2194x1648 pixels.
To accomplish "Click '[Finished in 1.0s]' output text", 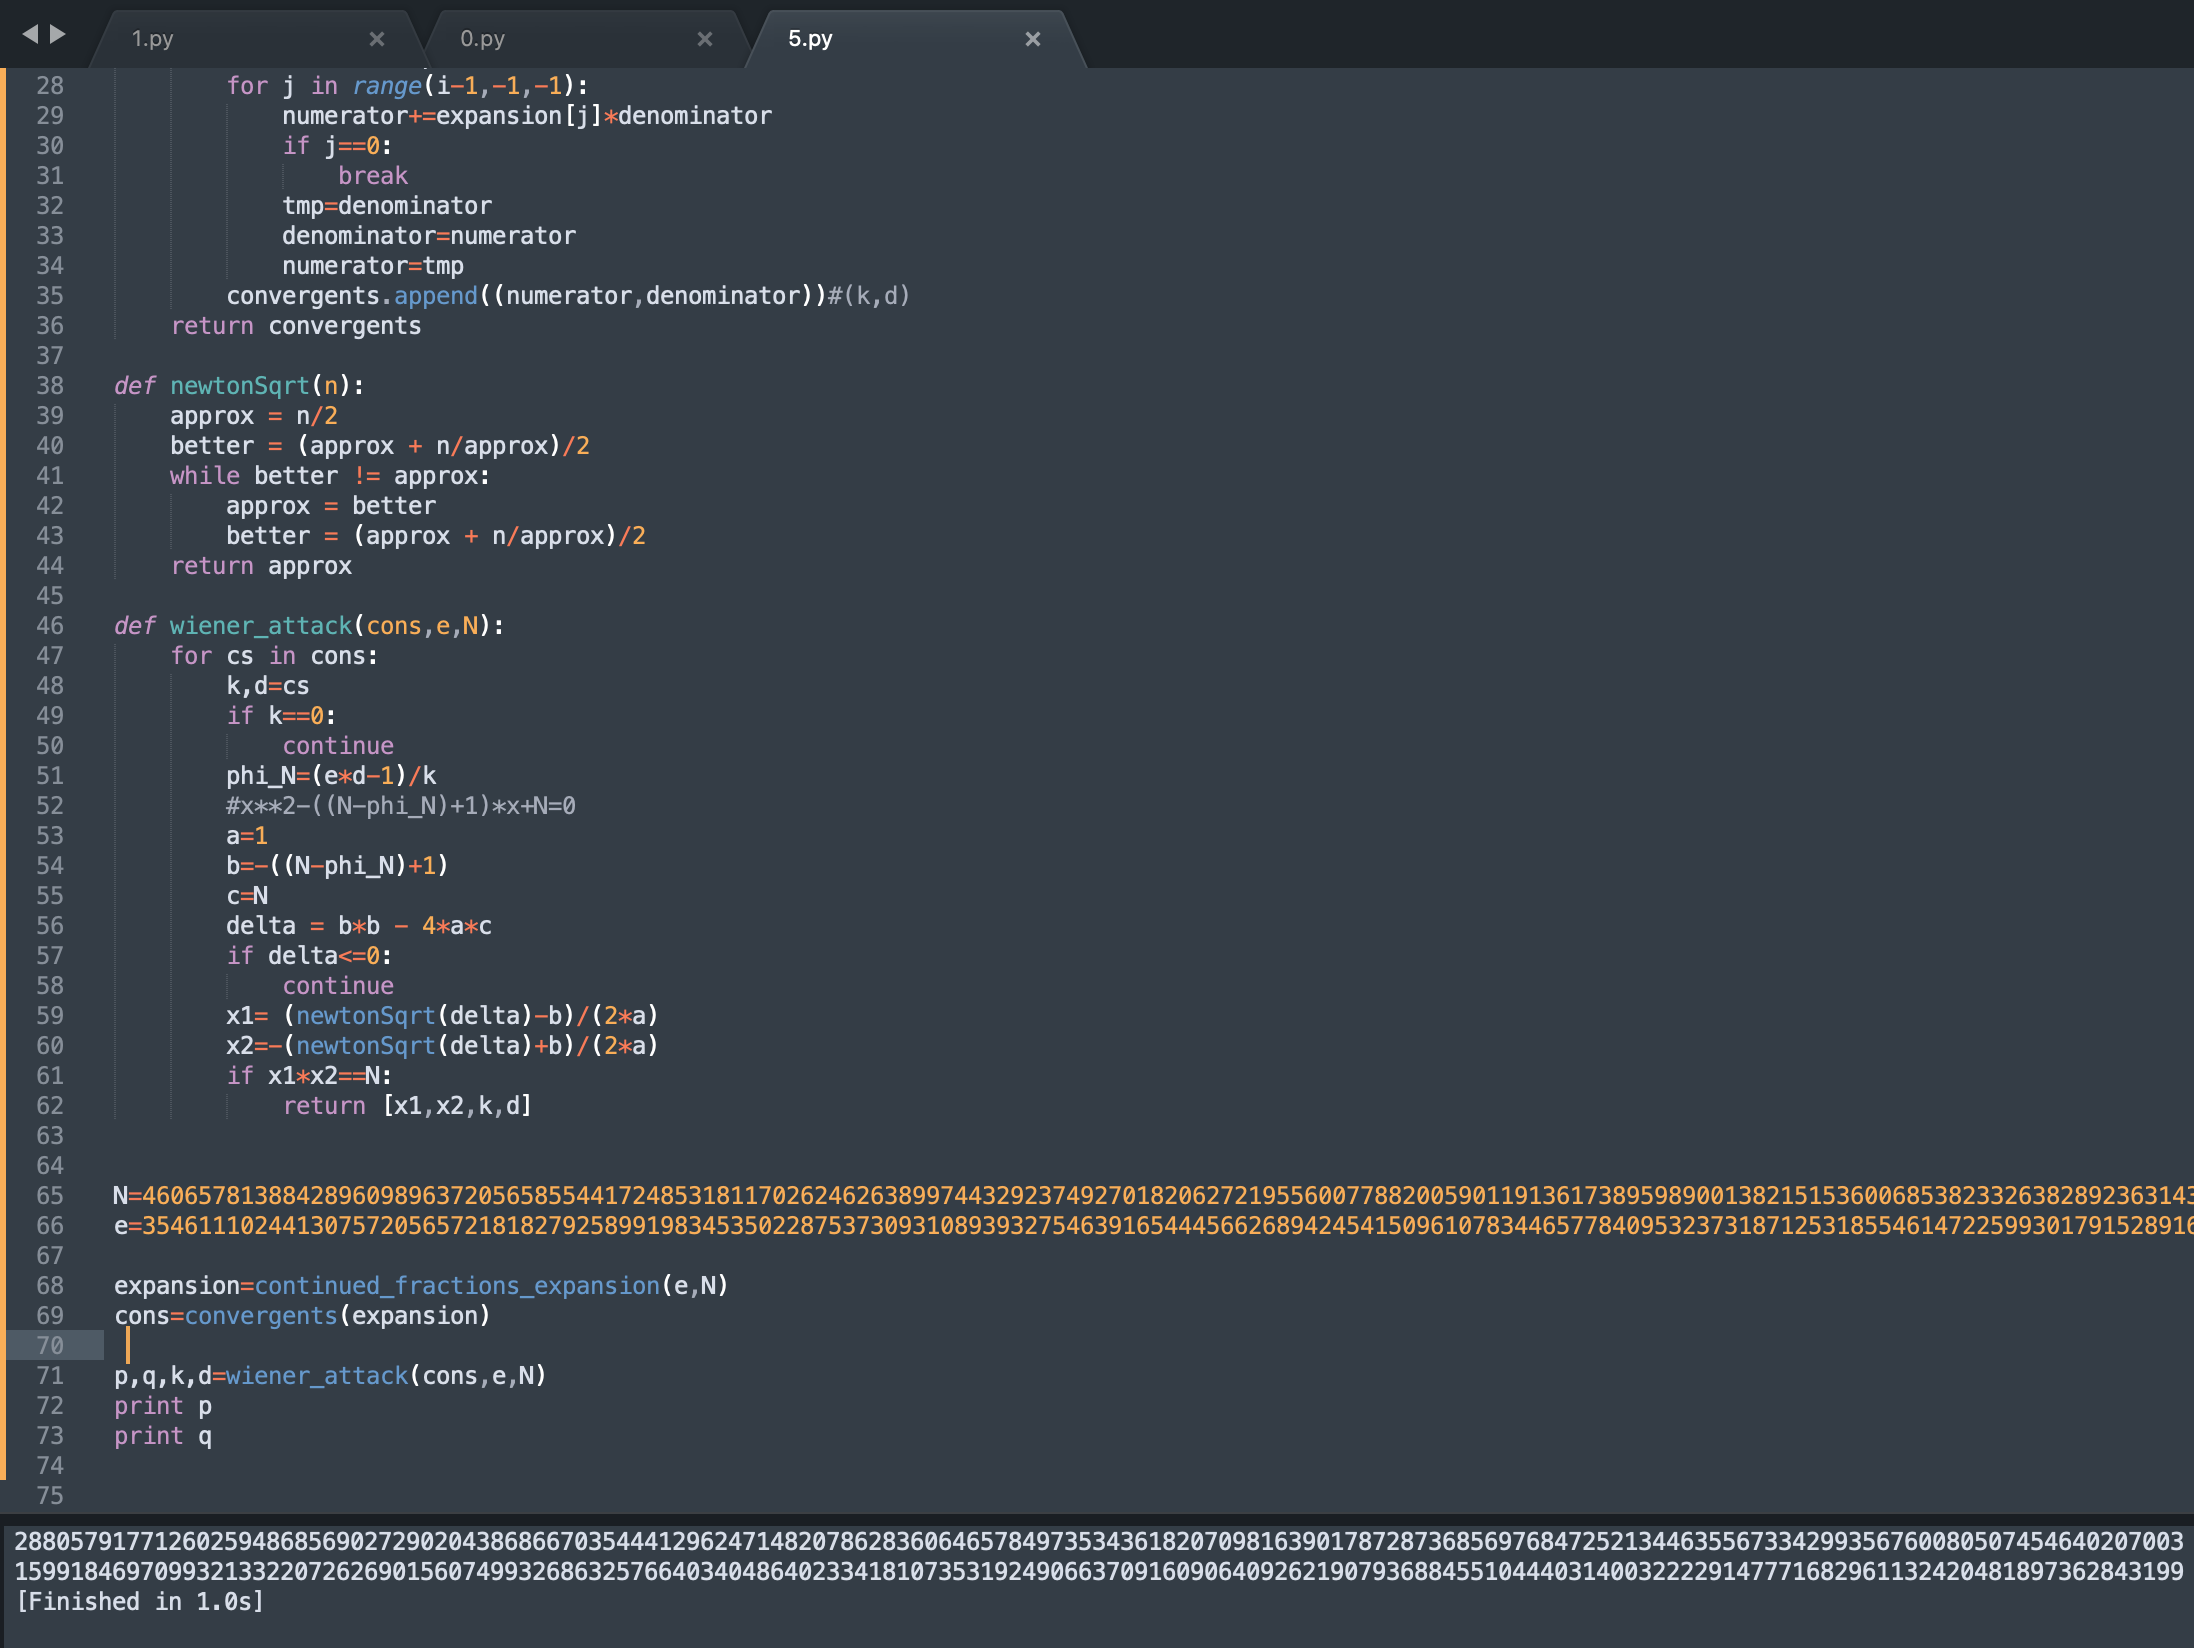I will 140,1602.
